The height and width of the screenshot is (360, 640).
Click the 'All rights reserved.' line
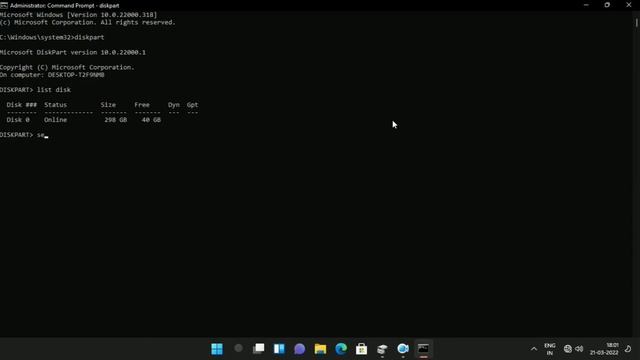pyautogui.click(x=138, y=22)
